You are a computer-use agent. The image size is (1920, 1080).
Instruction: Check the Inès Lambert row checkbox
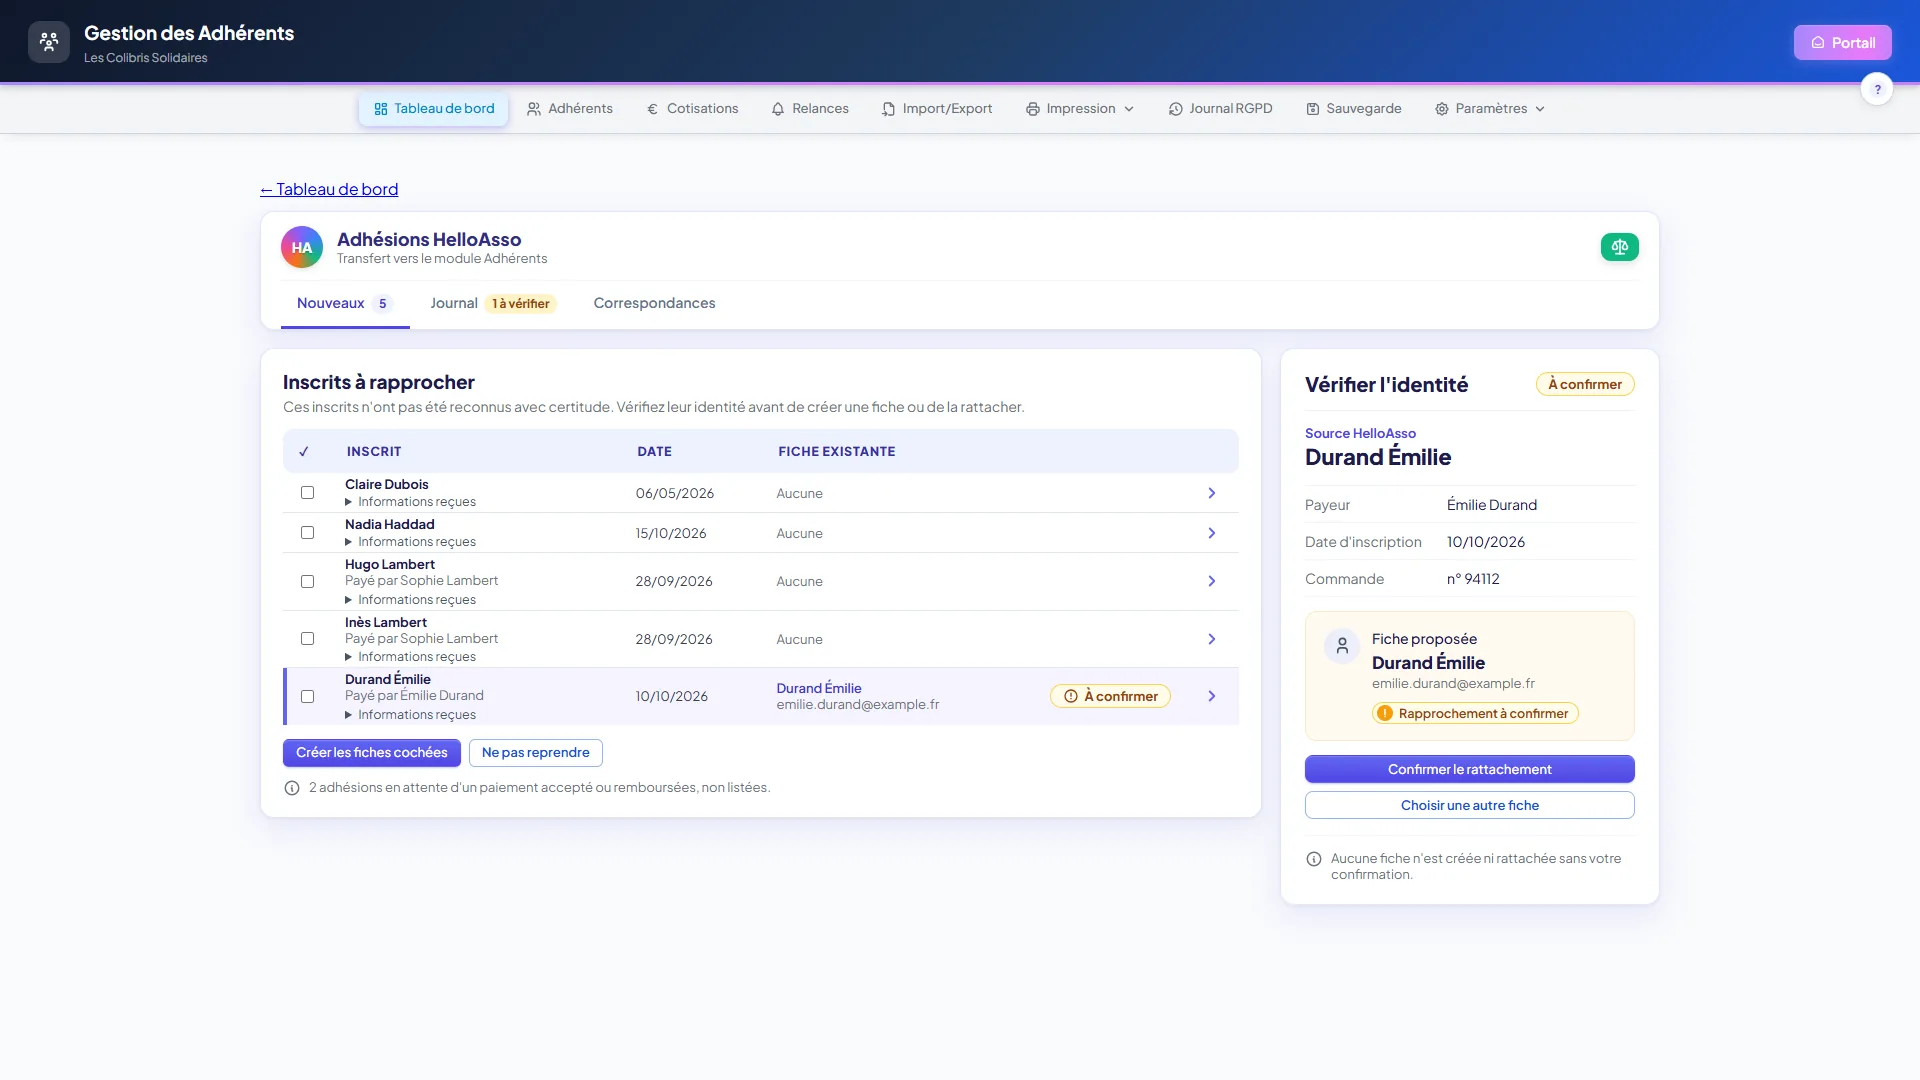pyautogui.click(x=307, y=639)
